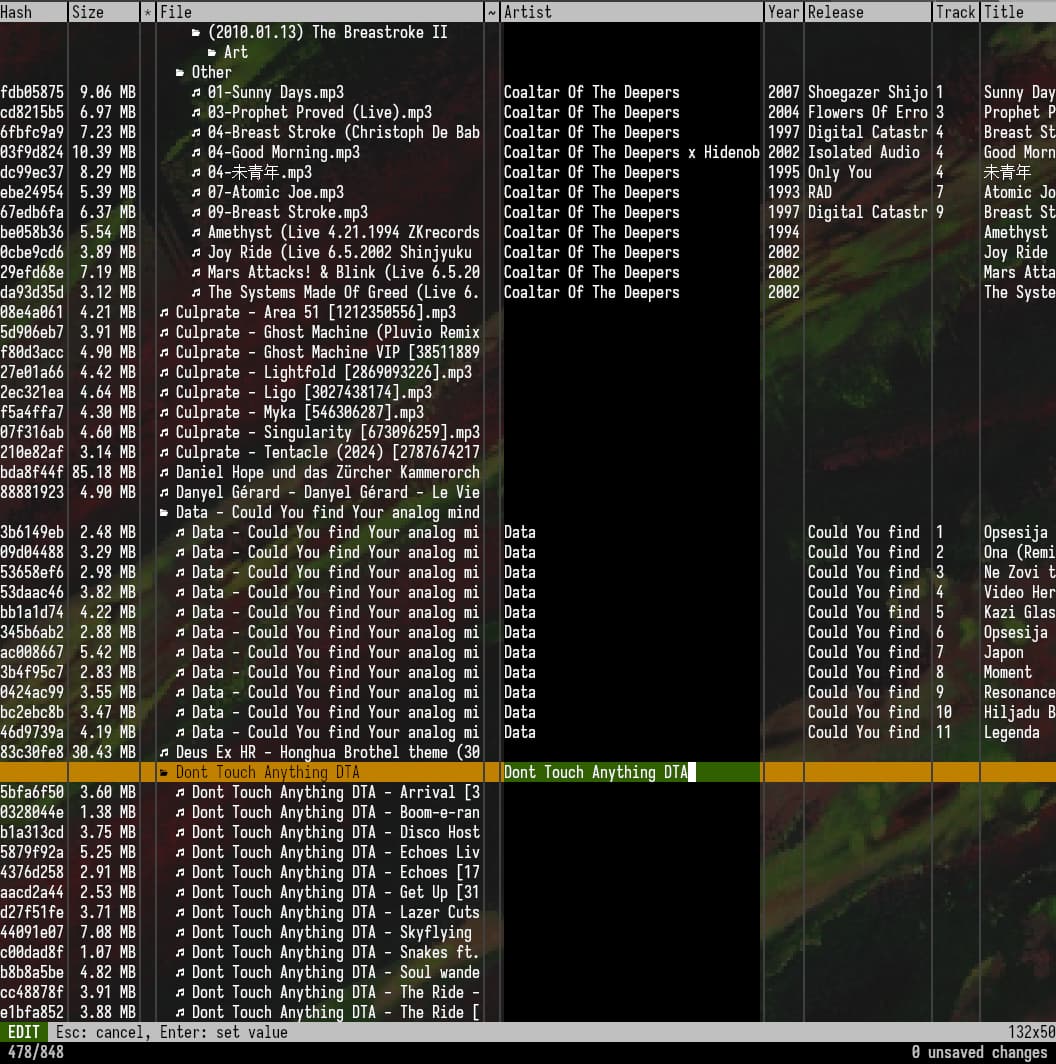Click the Track column header
The image size is (1056, 1064).
tap(955, 12)
